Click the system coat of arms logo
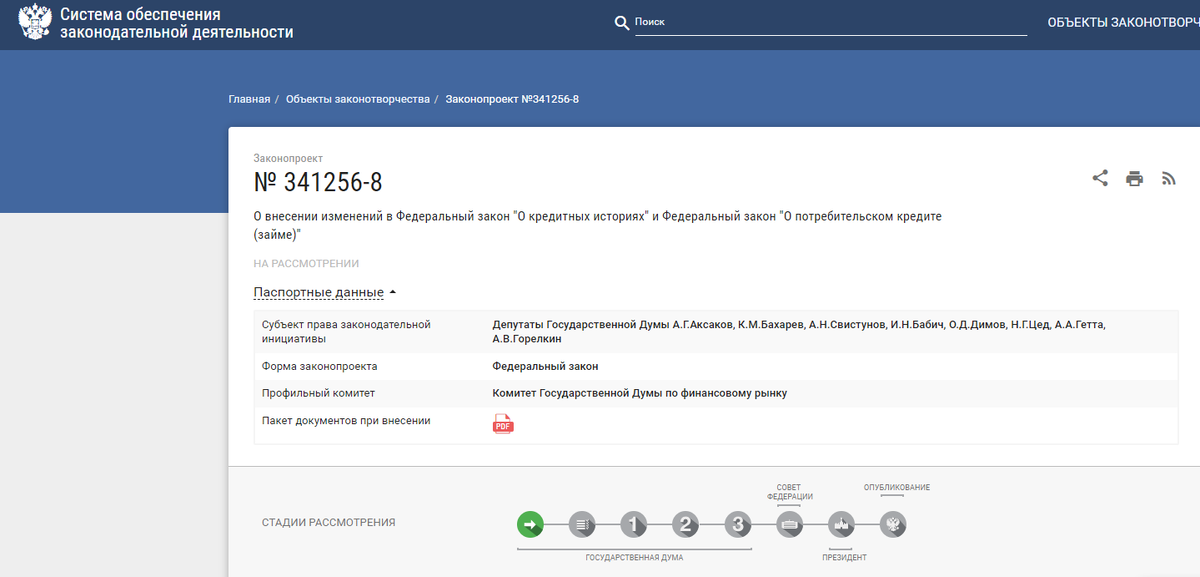This screenshot has height=577, width=1200. 35,21
